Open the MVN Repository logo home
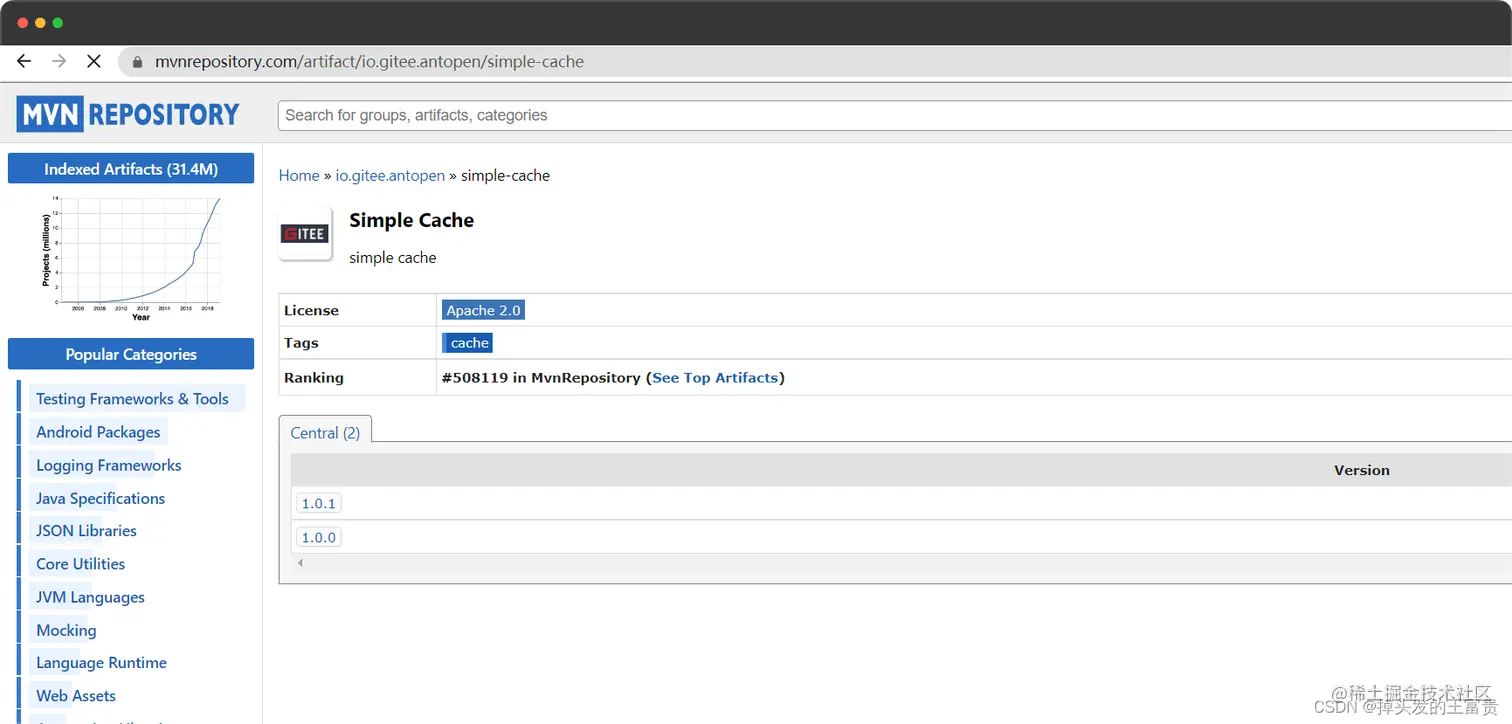Viewport: 1512px width, 724px height. click(128, 114)
